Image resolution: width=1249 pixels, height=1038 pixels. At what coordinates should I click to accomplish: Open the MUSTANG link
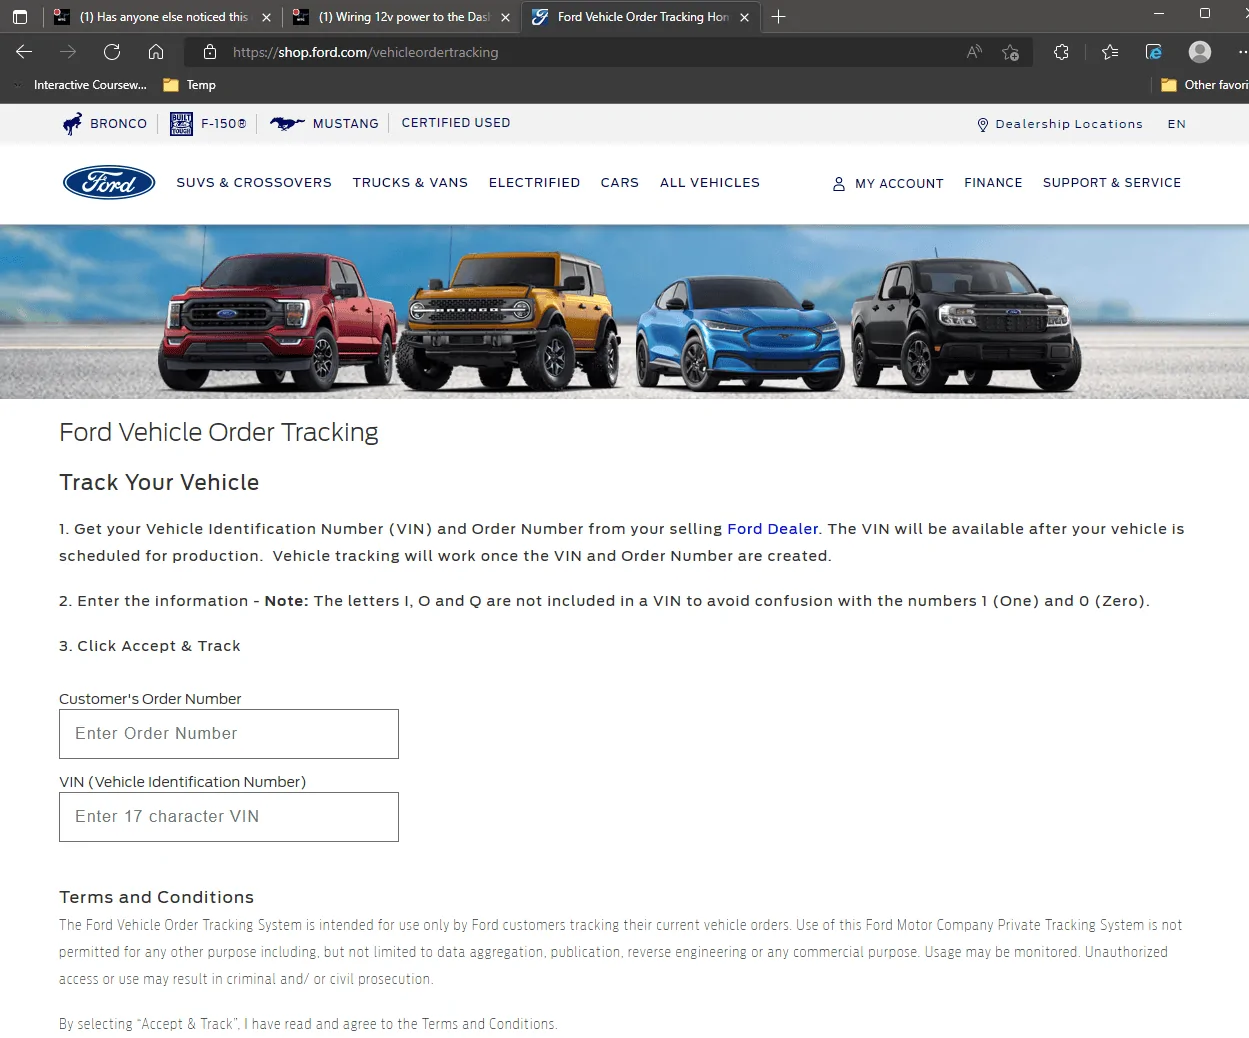(346, 124)
